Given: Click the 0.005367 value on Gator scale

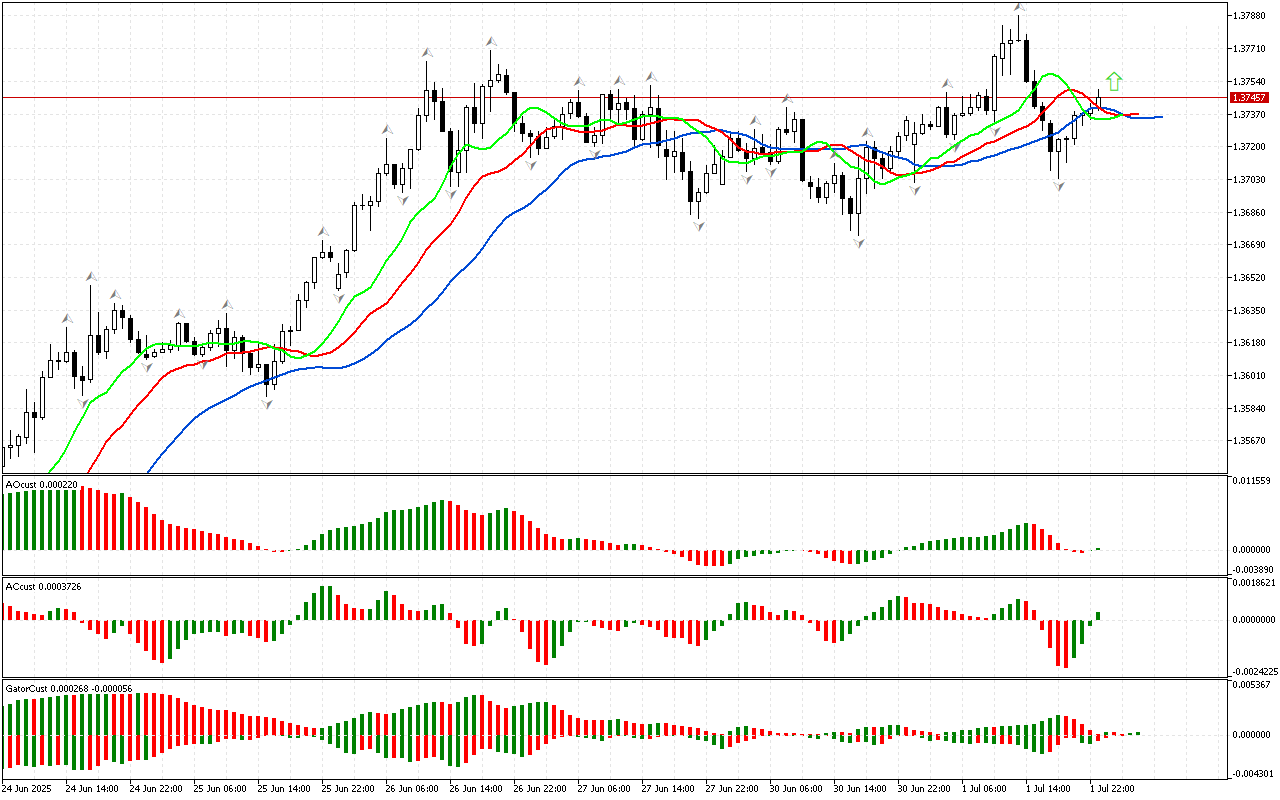Looking at the screenshot, I should [x=1254, y=685].
